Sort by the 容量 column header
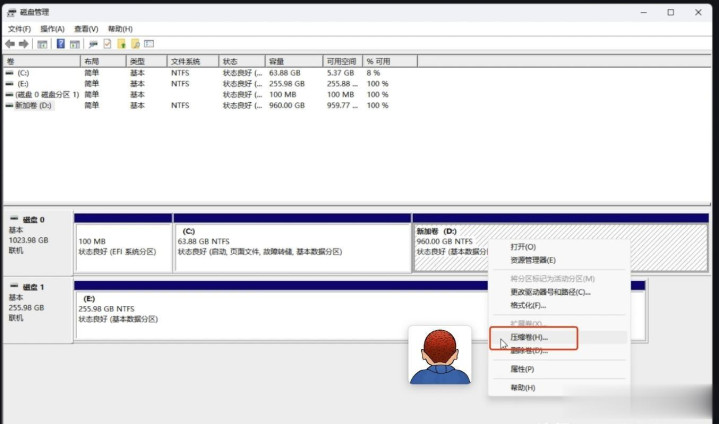The width and height of the screenshot is (719, 424). 290,61
